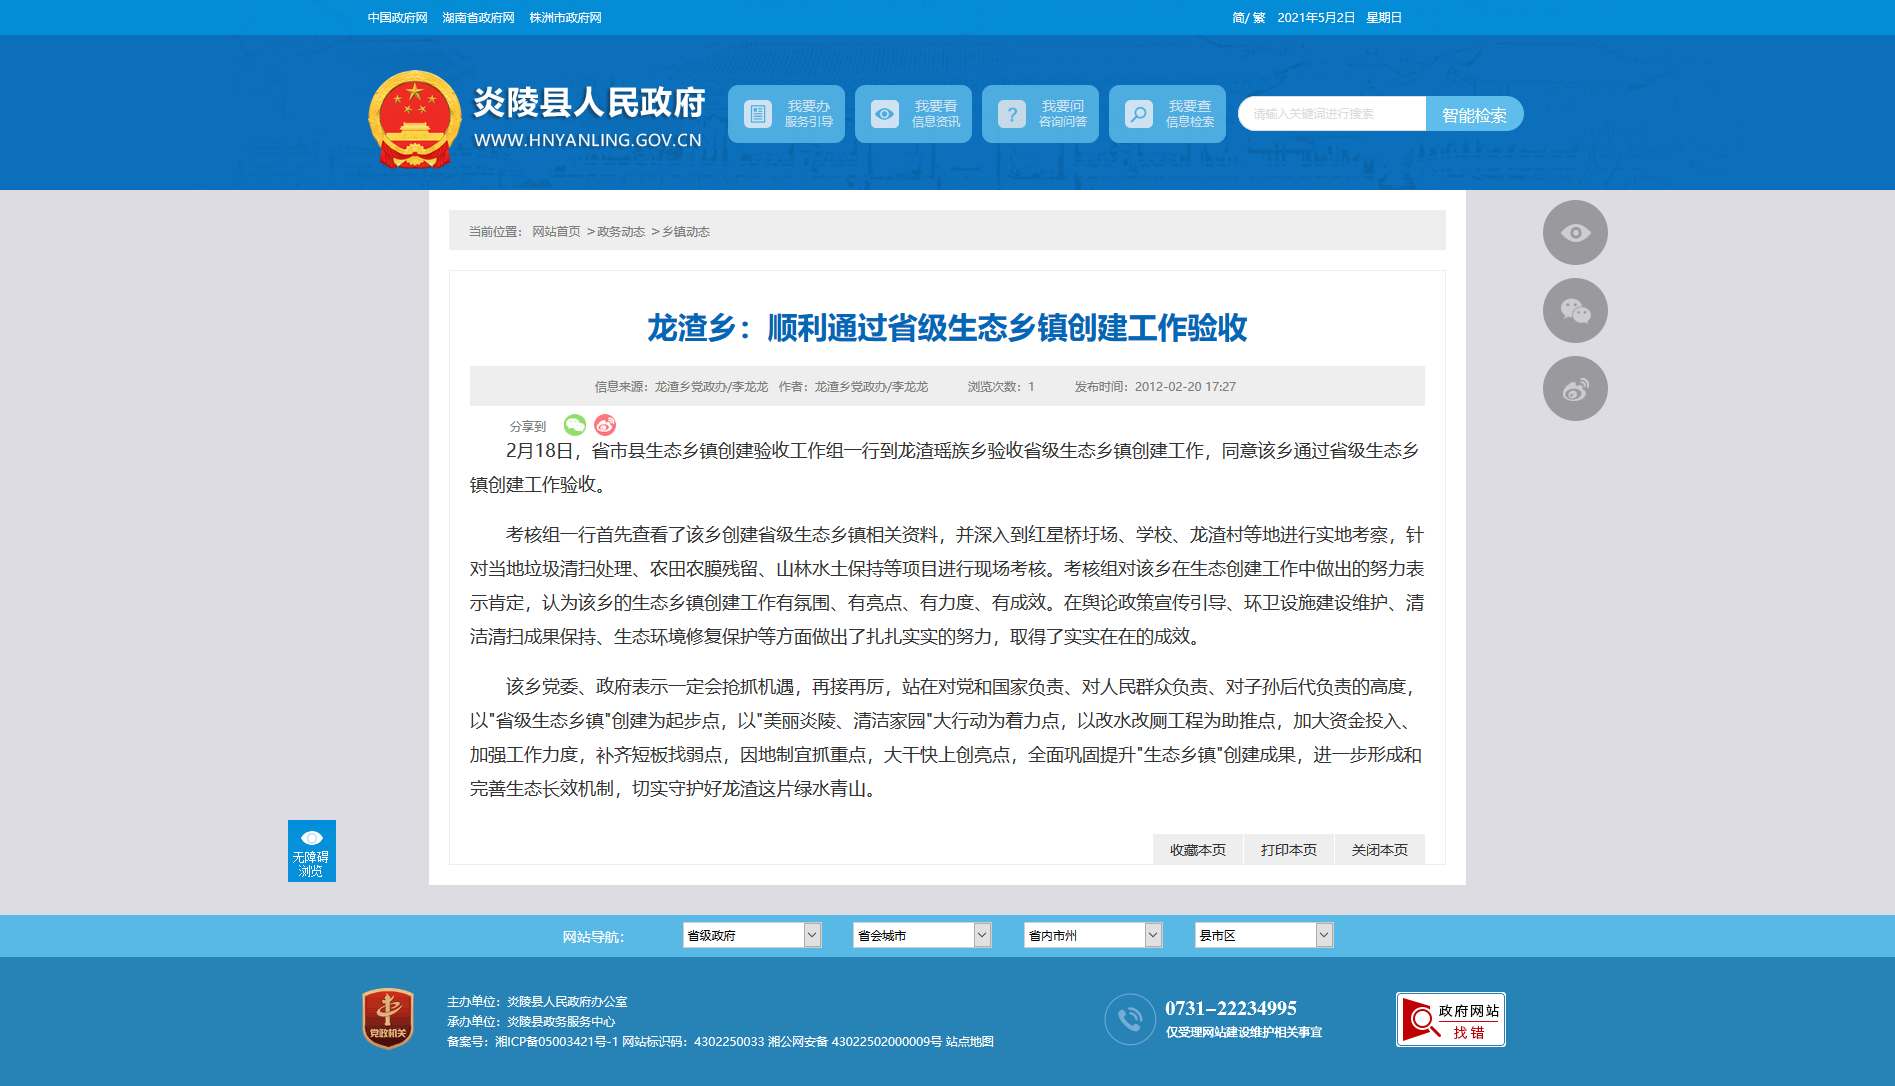
Task: Toggle the gray eye sidebar button
Action: 1574,233
